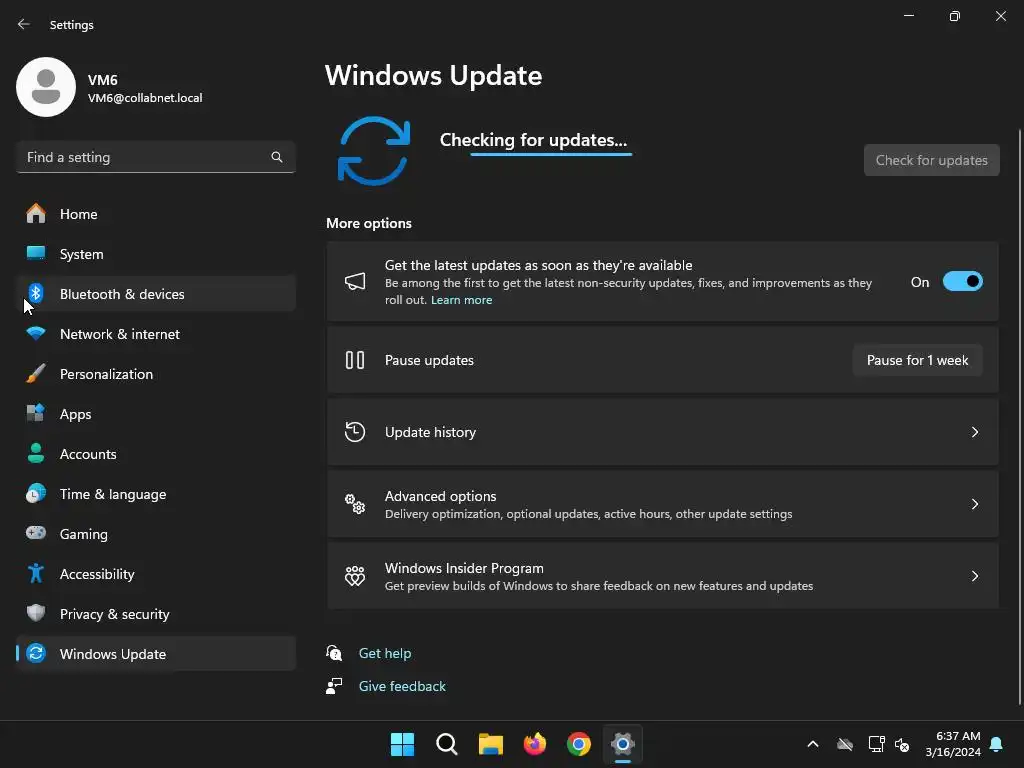Open Gaming settings
This screenshot has width=1024, height=768.
point(155,533)
